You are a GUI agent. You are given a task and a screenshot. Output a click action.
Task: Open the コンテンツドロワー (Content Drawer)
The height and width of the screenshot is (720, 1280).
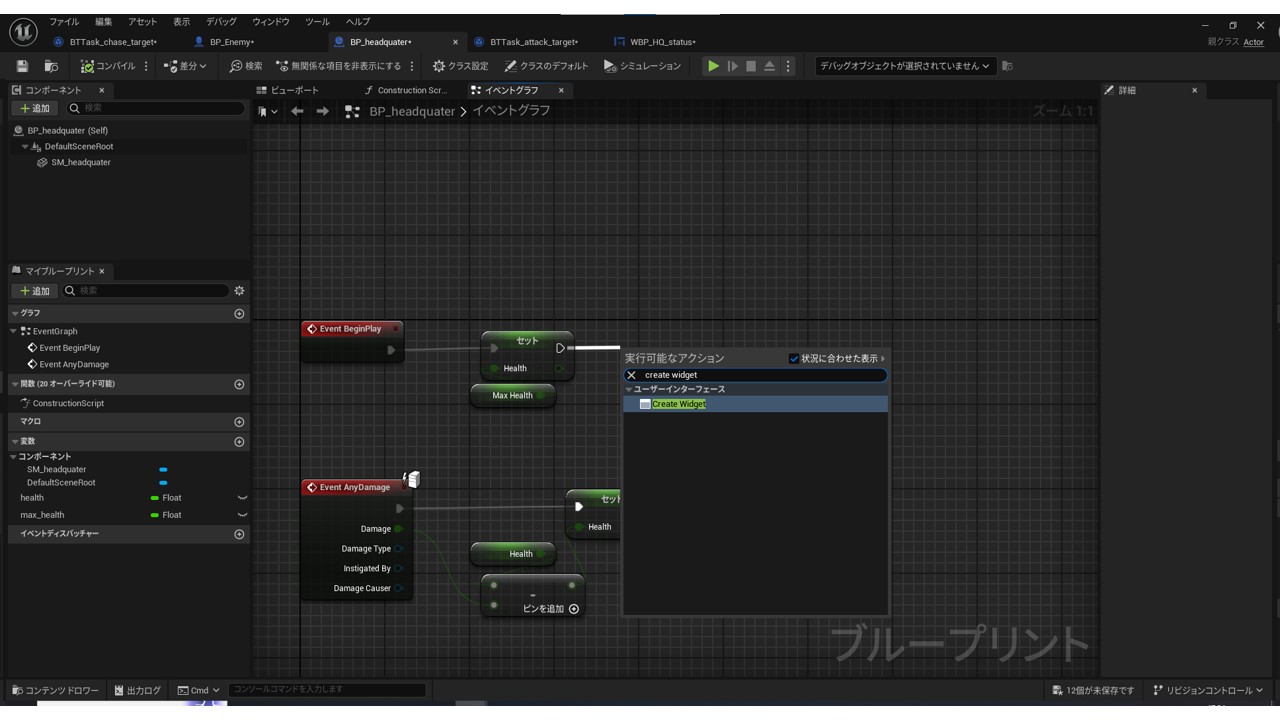[55, 689]
